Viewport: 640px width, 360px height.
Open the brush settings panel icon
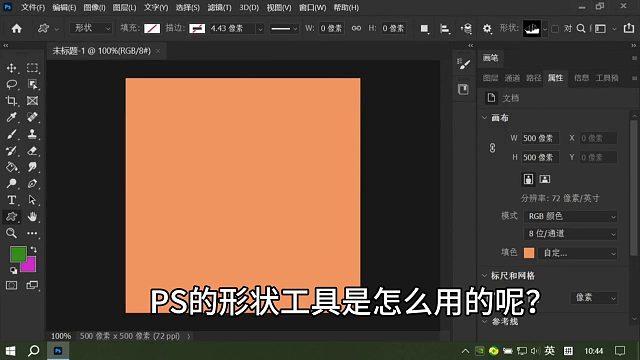click(464, 64)
